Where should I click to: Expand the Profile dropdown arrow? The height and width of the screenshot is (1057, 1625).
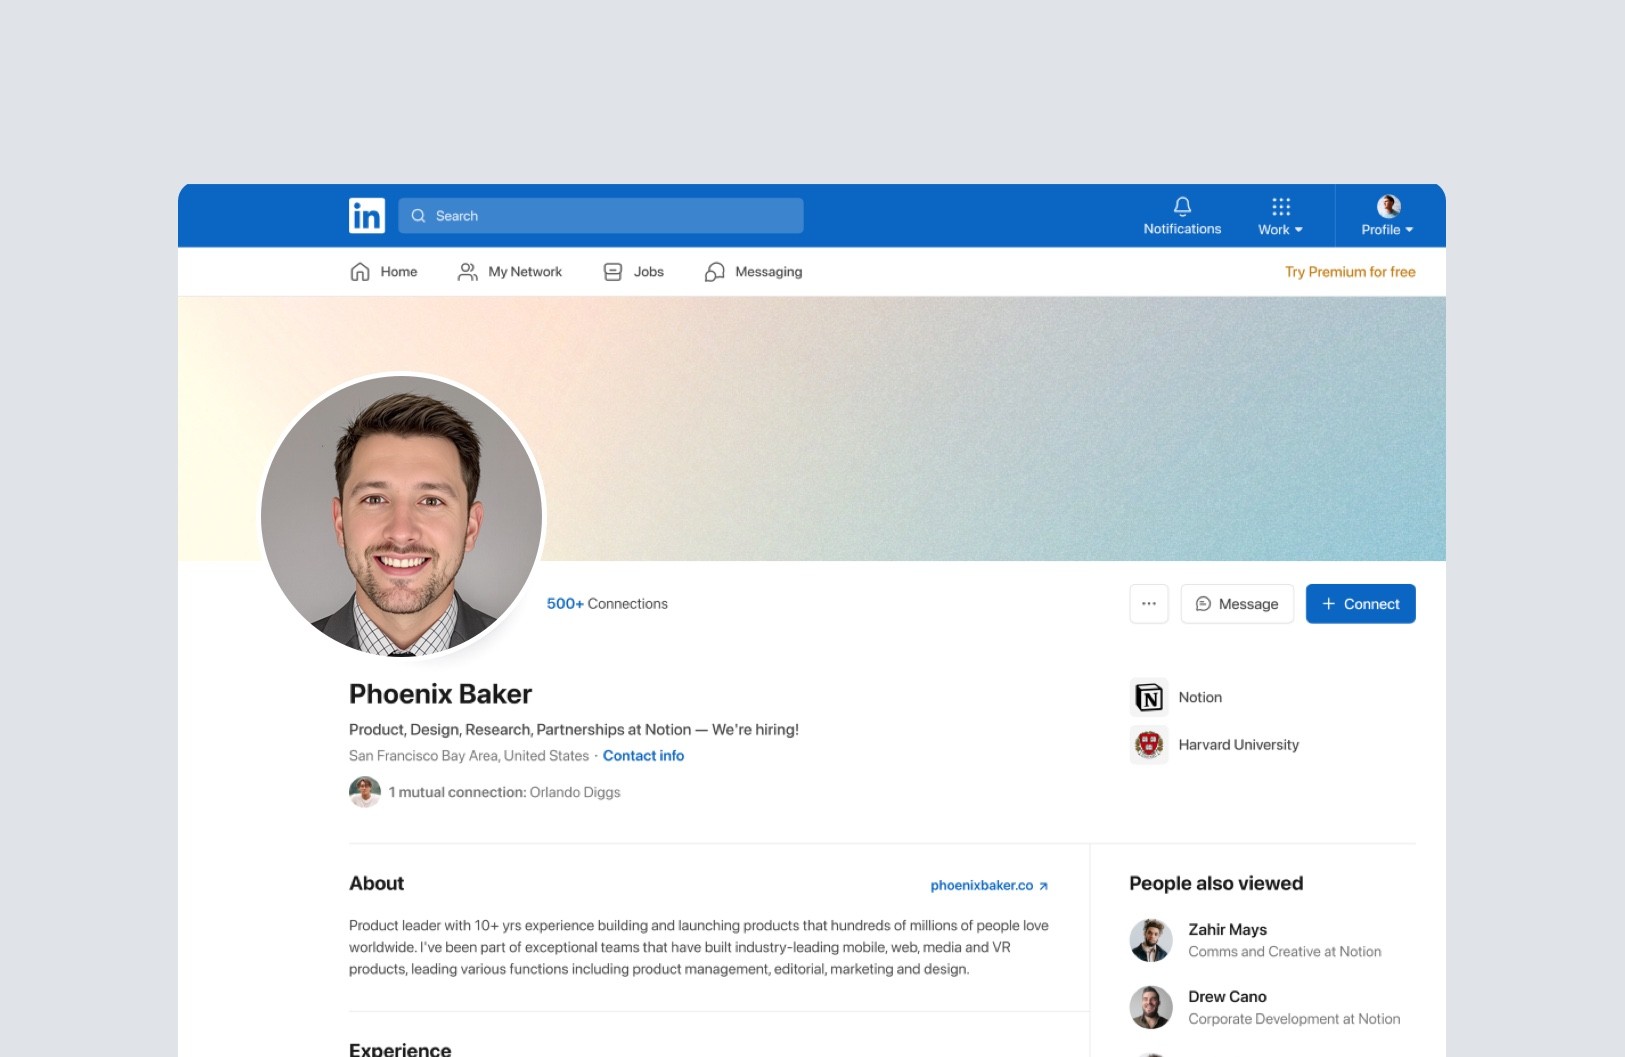(1409, 230)
